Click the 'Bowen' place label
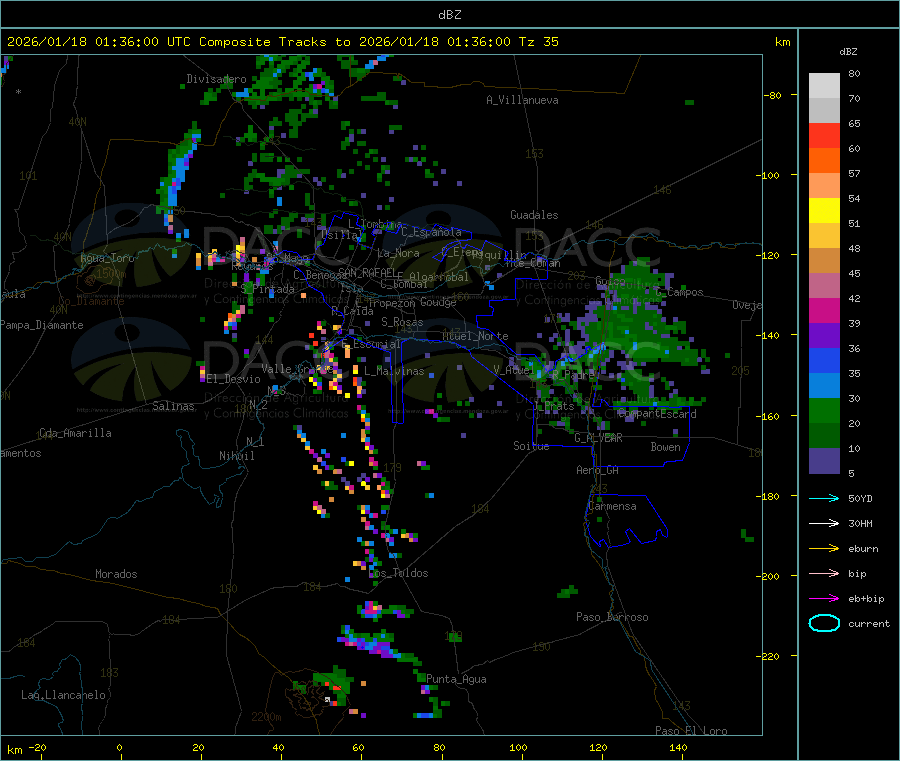Image resolution: width=900 pixels, height=761 pixels. click(x=665, y=446)
